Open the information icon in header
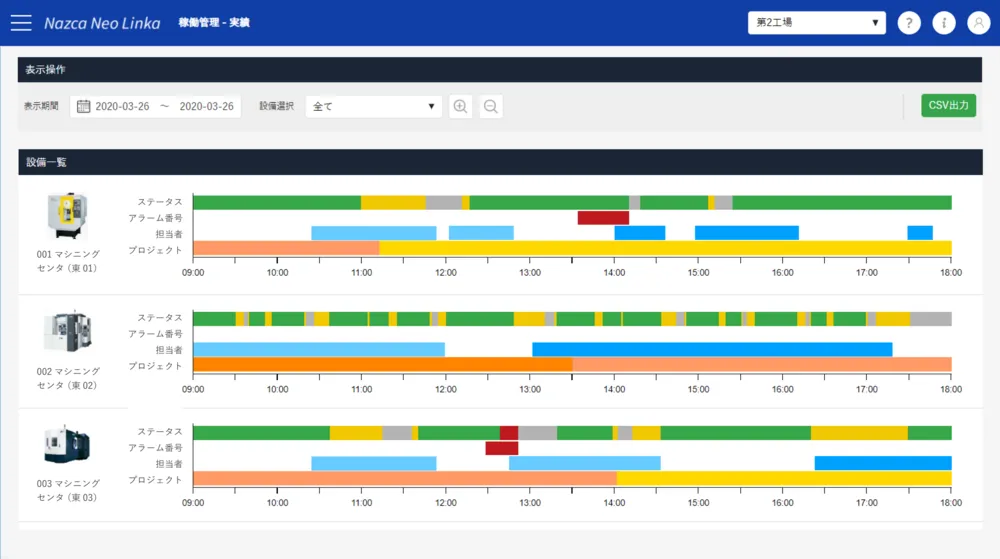The height and width of the screenshot is (559, 1000). (x=943, y=23)
